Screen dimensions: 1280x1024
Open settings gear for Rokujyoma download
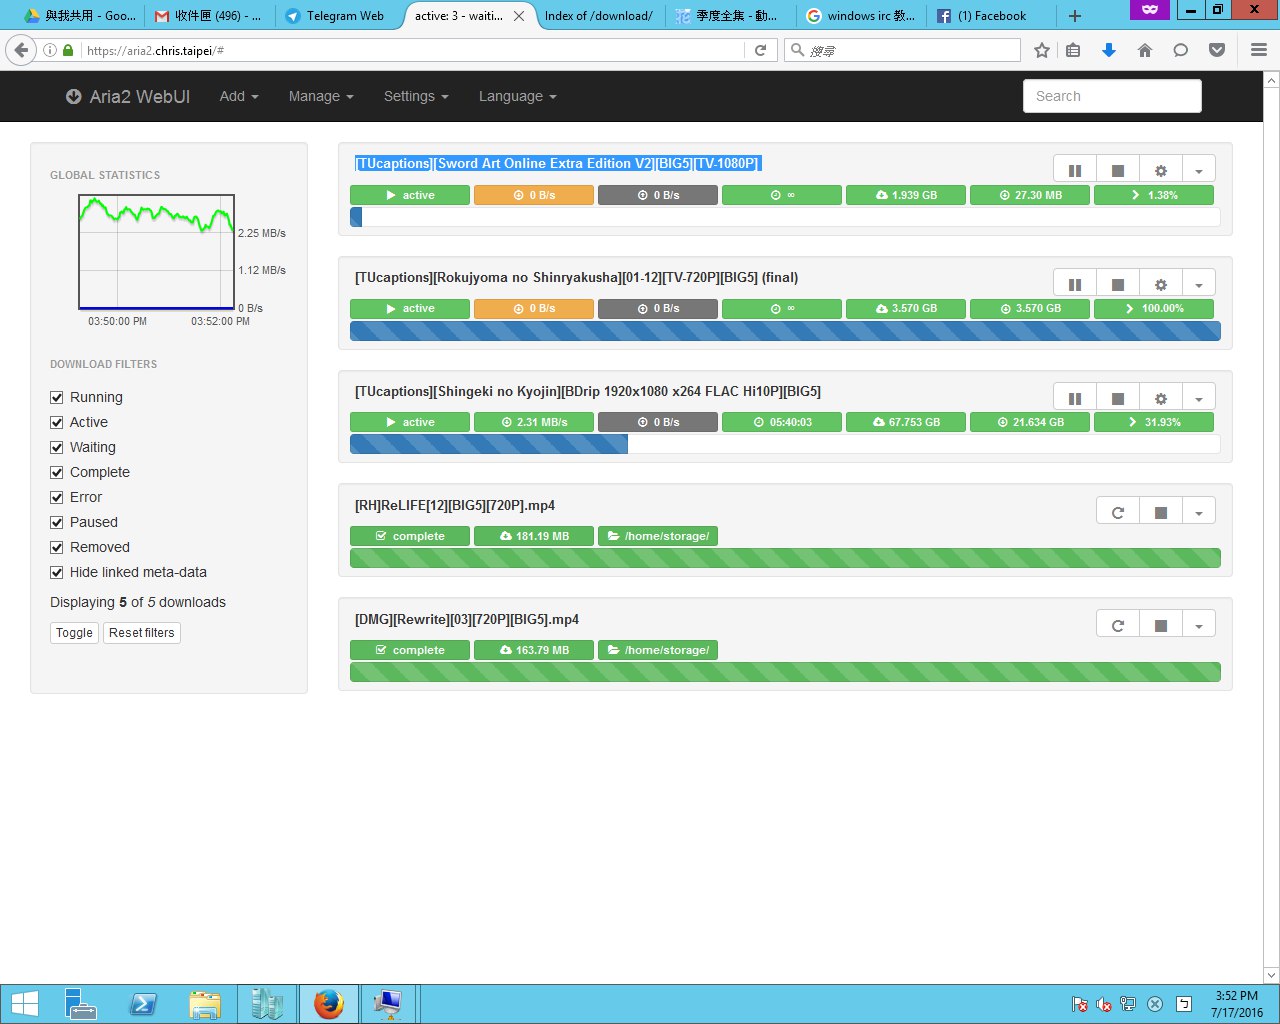pos(1160,285)
